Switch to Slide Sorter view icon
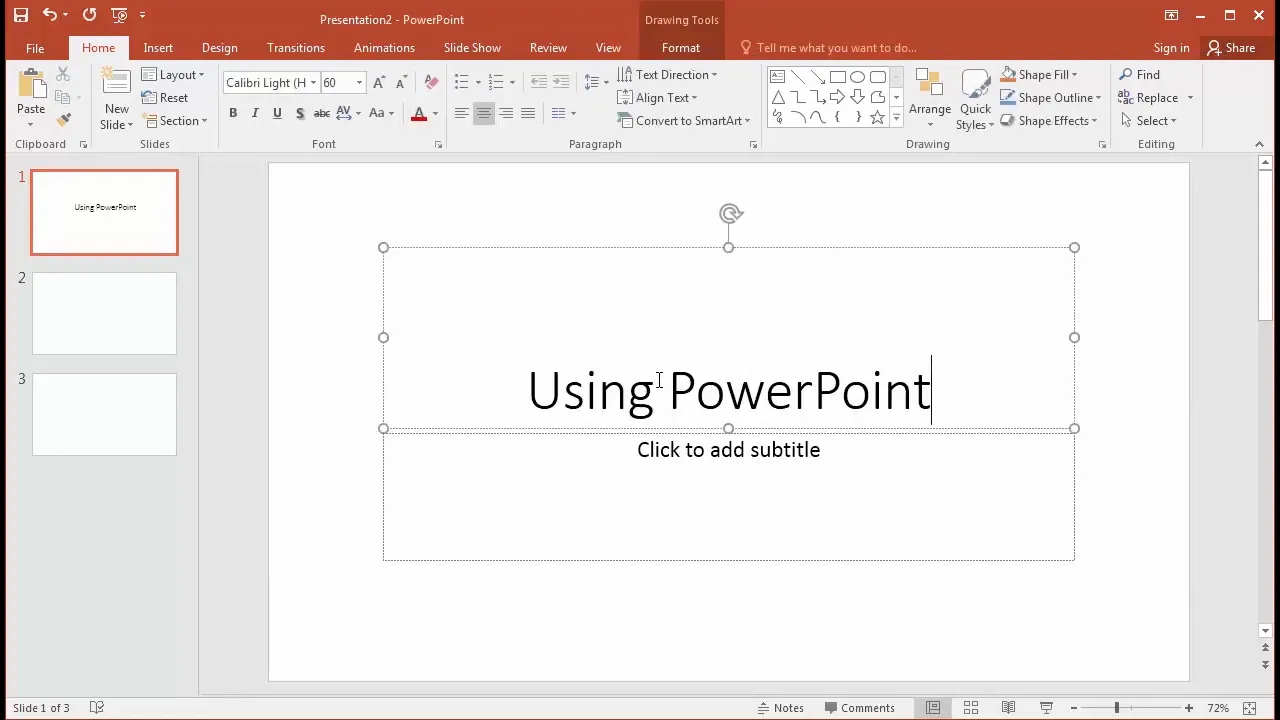Viewport: 1280px width, 720px height. point(970,708)
